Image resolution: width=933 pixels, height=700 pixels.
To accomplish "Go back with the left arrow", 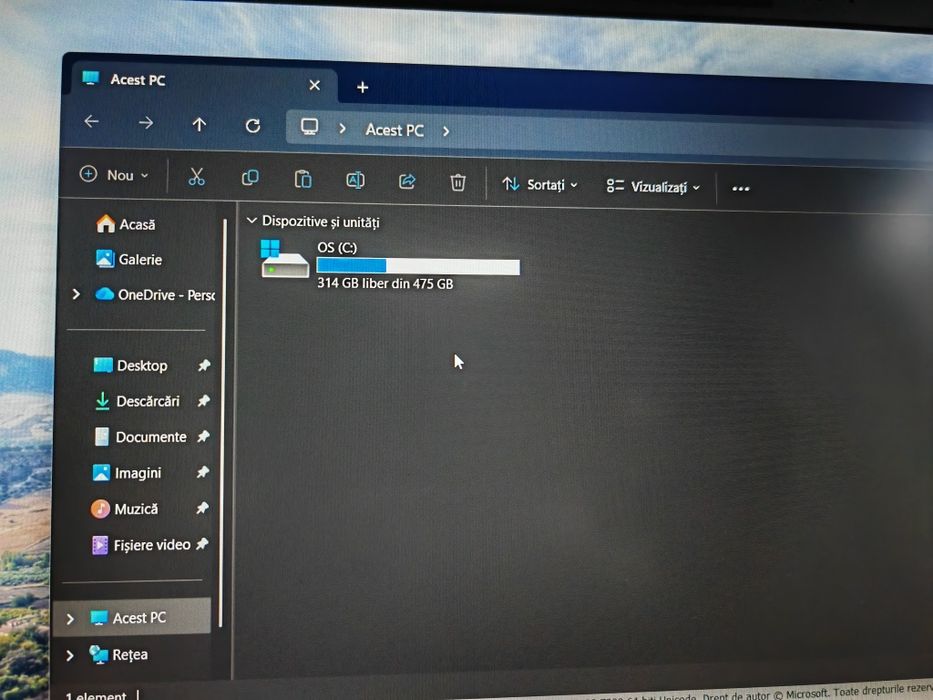I will click(x=92, y=121).
